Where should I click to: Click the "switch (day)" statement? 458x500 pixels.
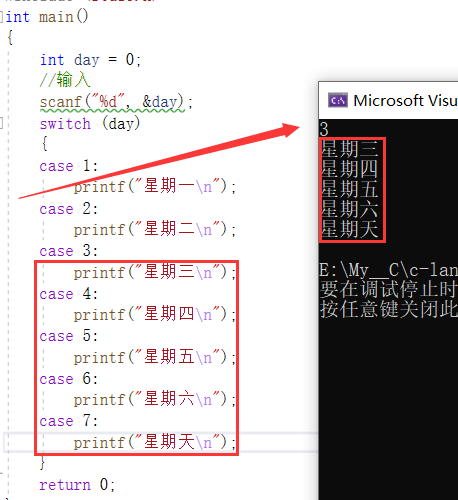point(90,124)
